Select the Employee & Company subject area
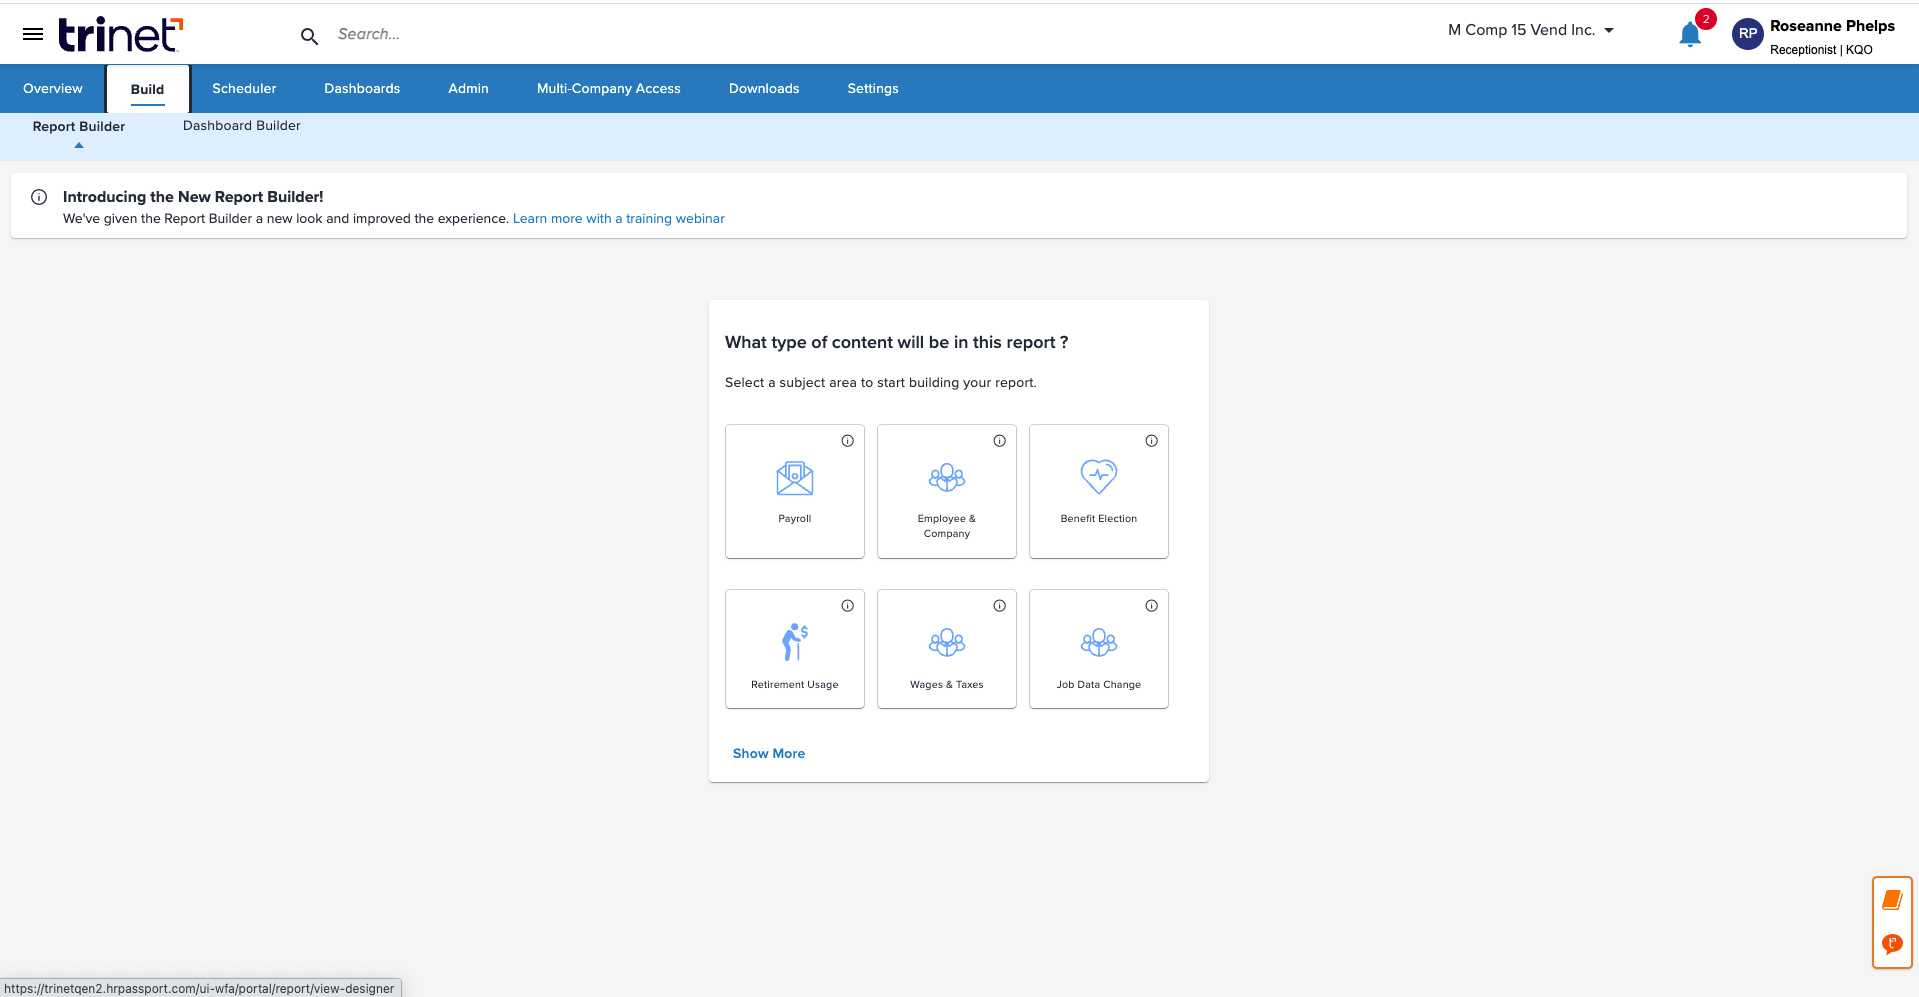The image size is (1919, 997). point(946,491)
